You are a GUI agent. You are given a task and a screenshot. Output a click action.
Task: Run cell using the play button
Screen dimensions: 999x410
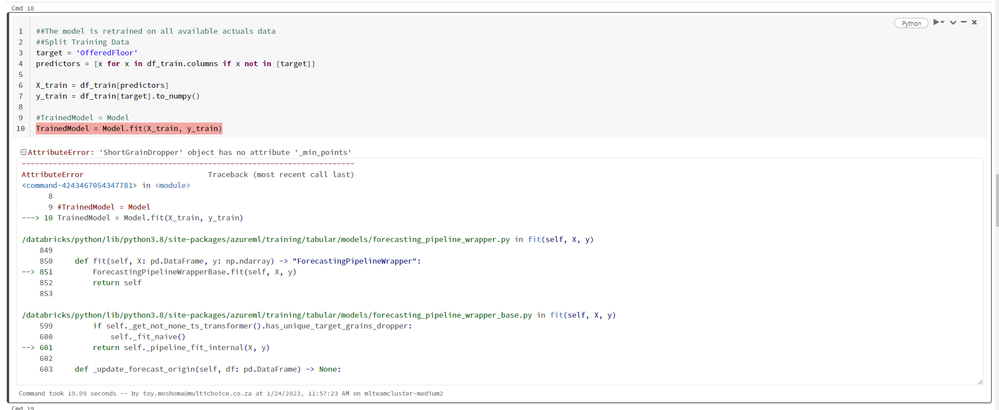(x=937, y=22)
